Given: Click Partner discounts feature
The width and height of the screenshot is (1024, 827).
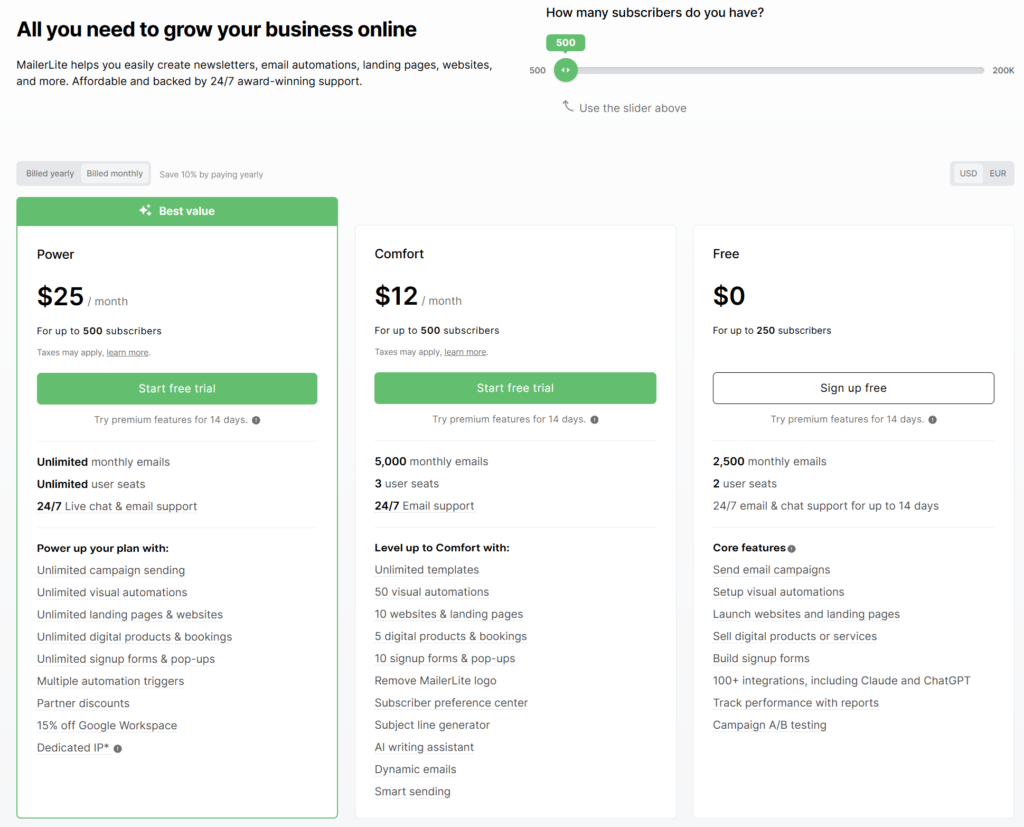Looking at the screenshot, I should point(83,704).
